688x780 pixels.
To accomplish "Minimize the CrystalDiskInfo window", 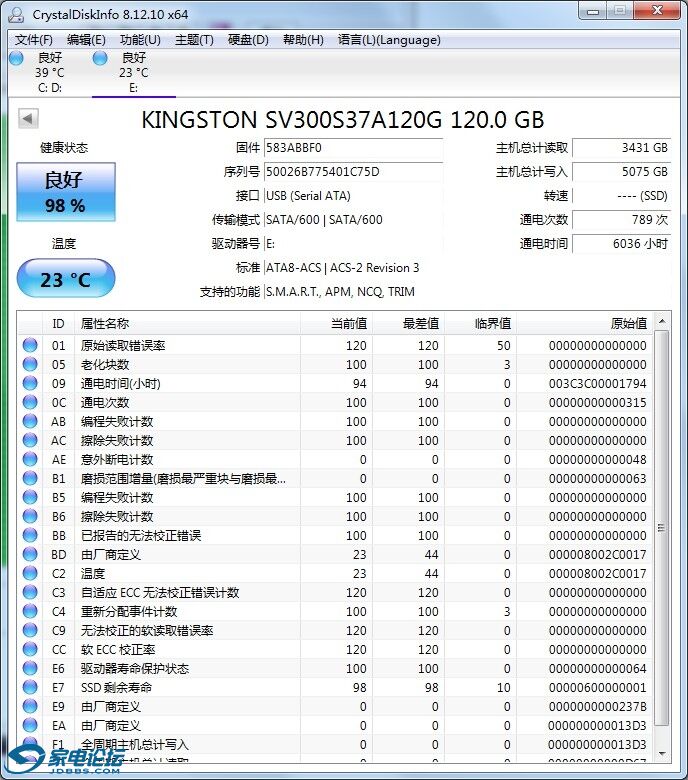I will (x=592, y=11).
